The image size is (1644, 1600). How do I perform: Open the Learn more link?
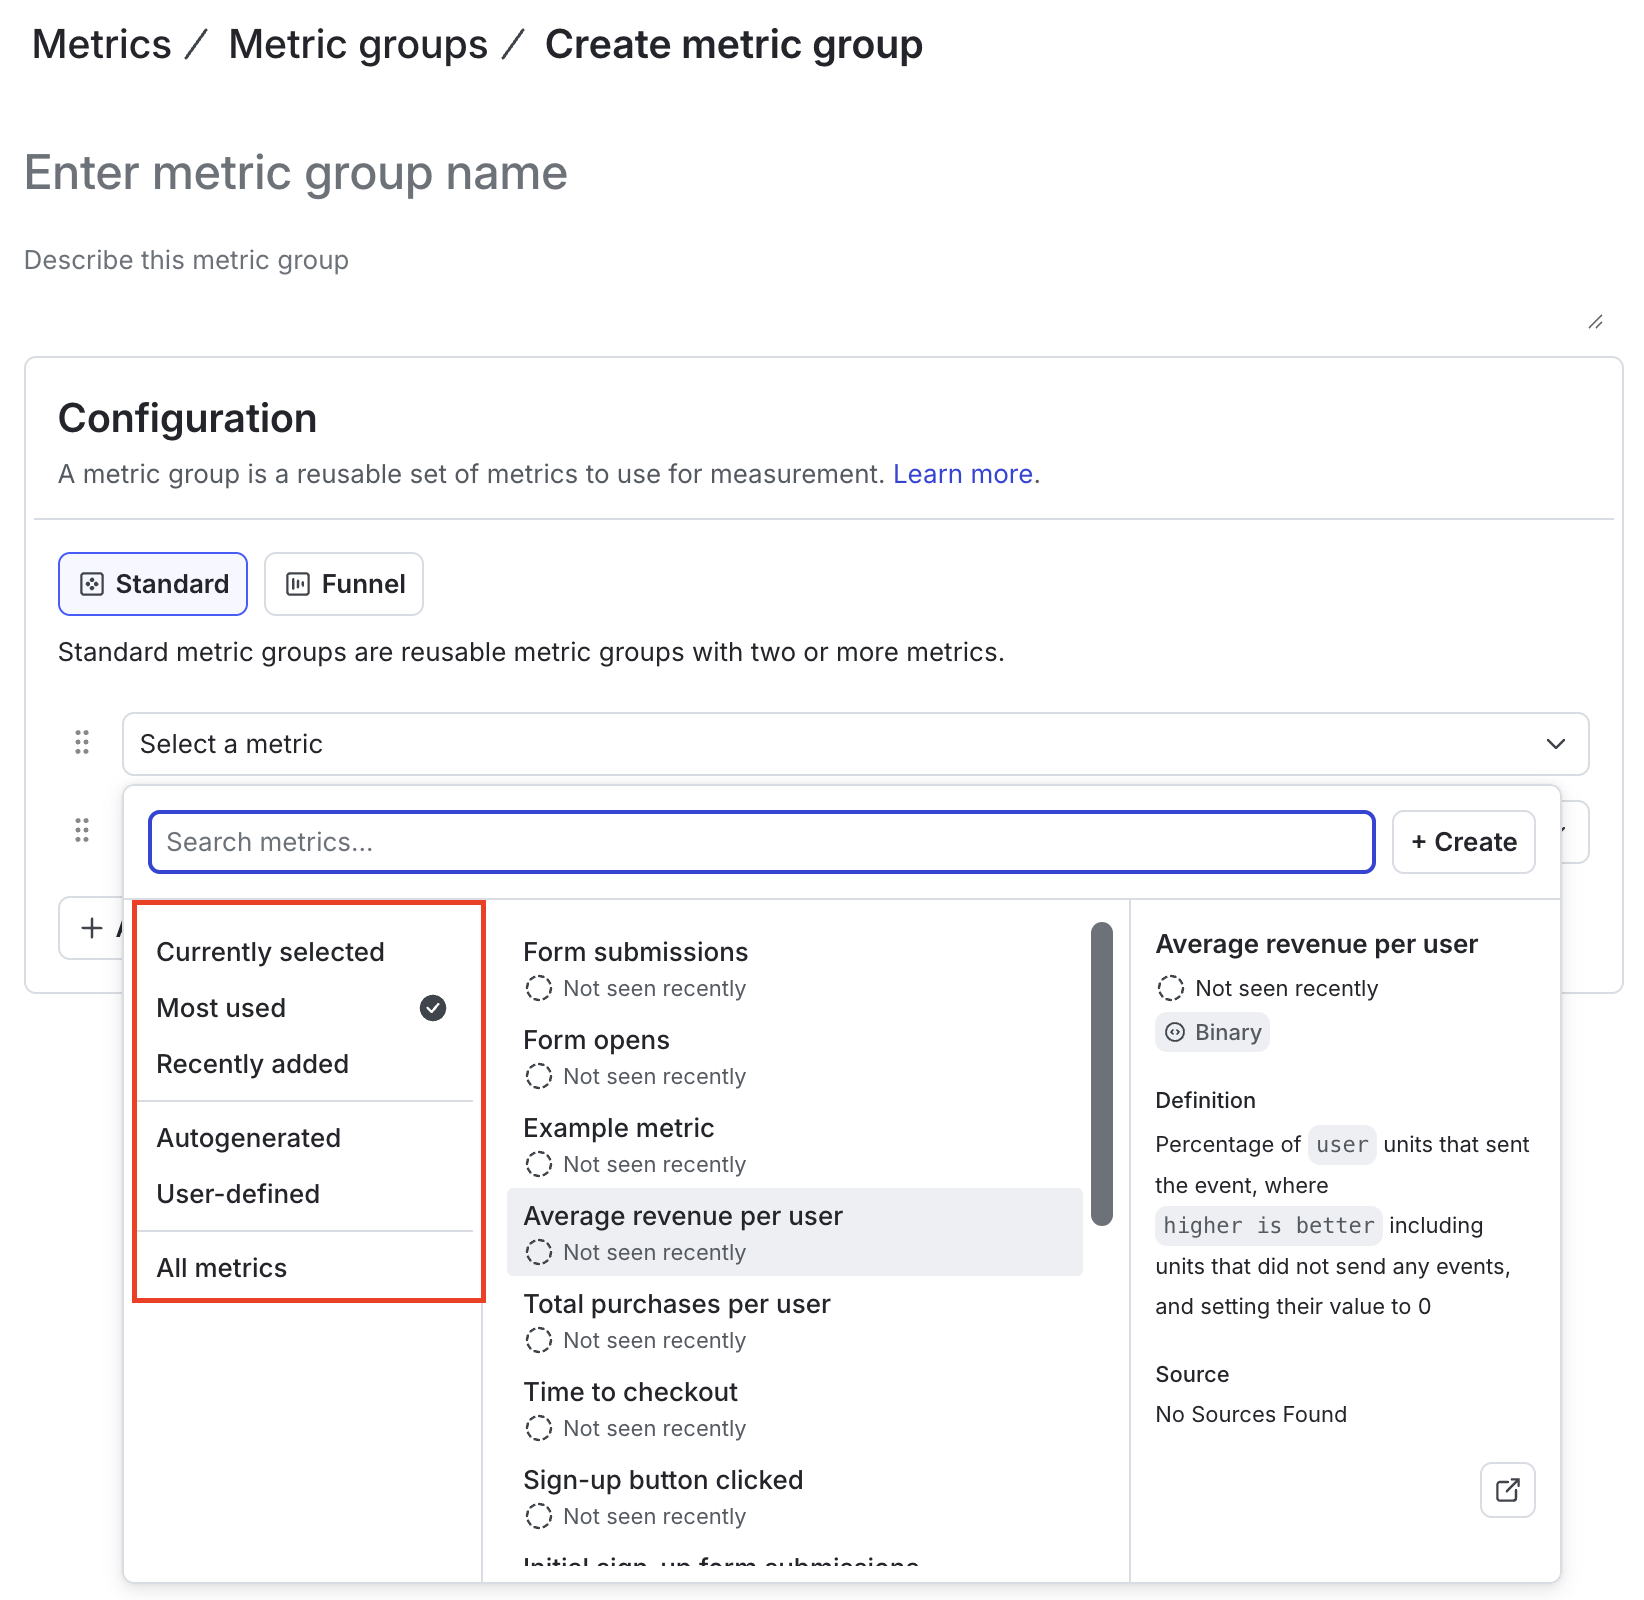click(x=962, y=474)
